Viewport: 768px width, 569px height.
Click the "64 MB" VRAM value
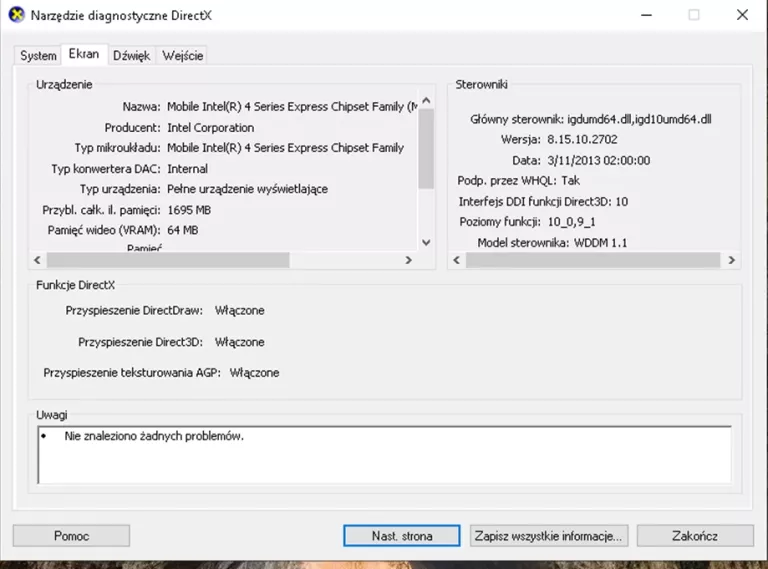coord(183,230)
